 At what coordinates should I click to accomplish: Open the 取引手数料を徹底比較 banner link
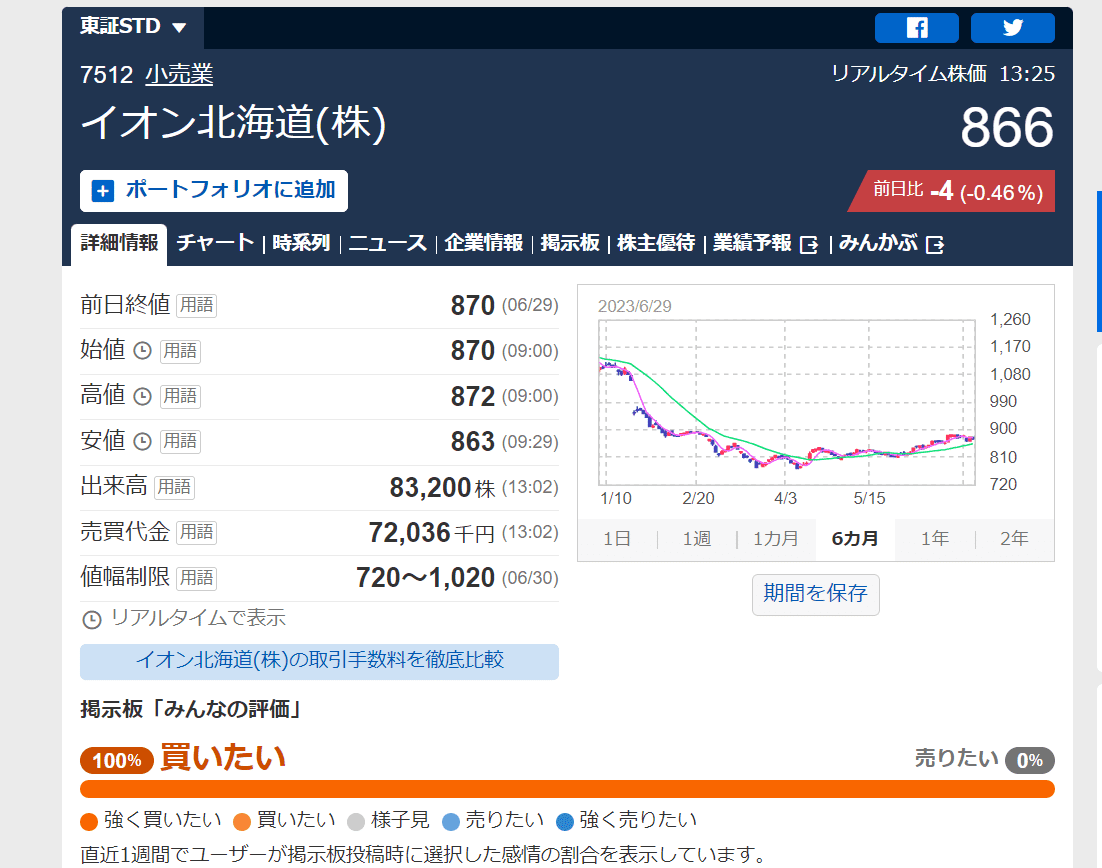click(319, 661)
